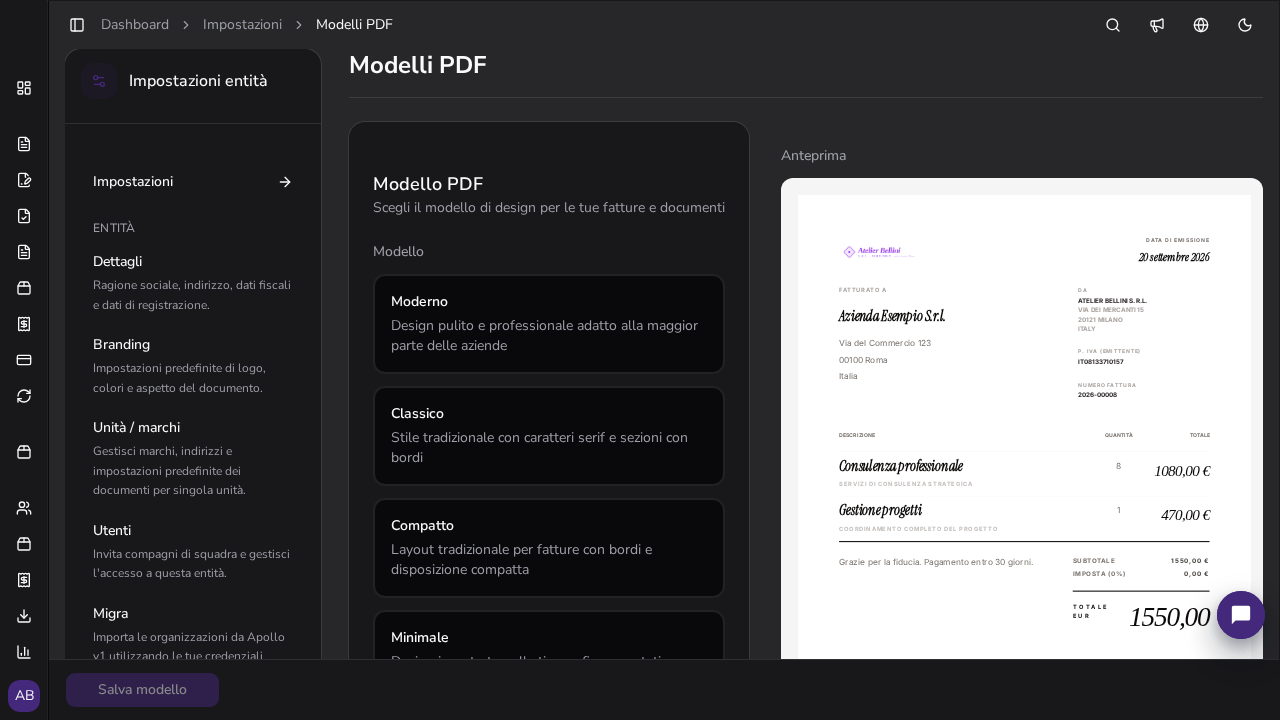The width and height of the screenshot is (1280, 720).
Task: Open the chat bubble widget
Action: coord(1241,615)
